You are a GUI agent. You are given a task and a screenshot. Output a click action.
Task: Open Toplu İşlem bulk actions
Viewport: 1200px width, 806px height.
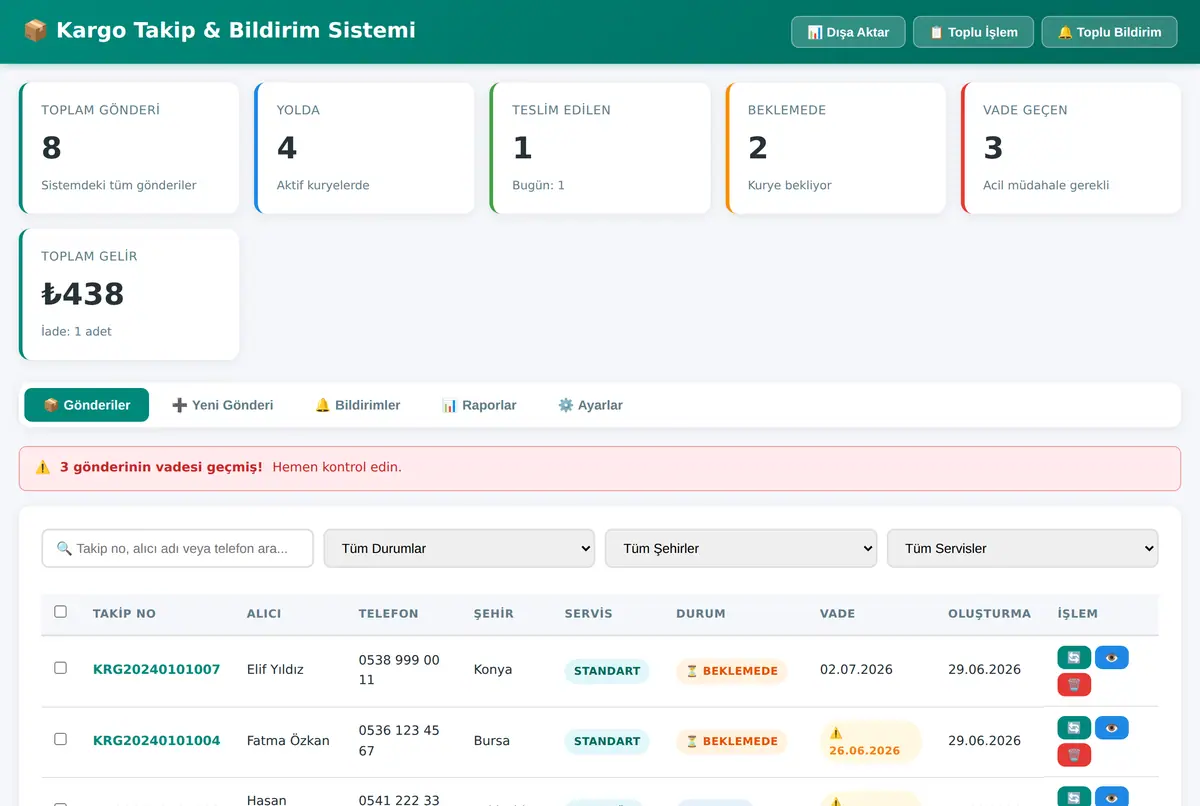coord(973,32)
